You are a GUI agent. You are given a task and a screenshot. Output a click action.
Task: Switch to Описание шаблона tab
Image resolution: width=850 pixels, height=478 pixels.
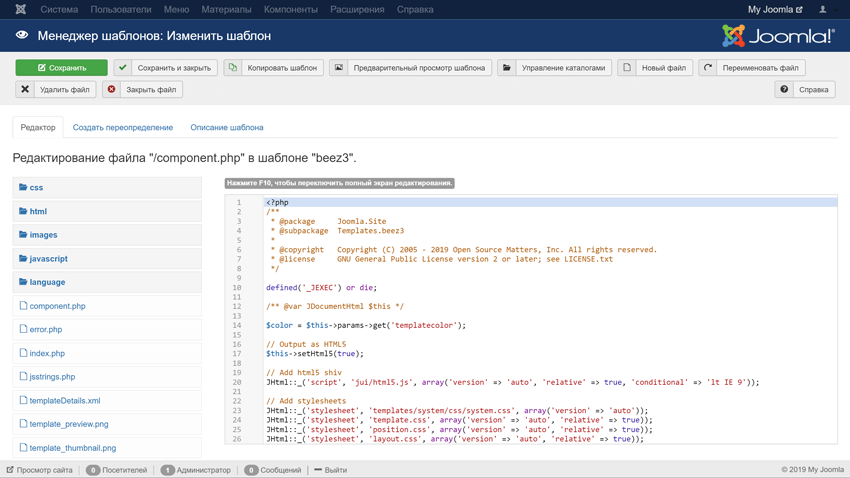click(x=227, y=127)
